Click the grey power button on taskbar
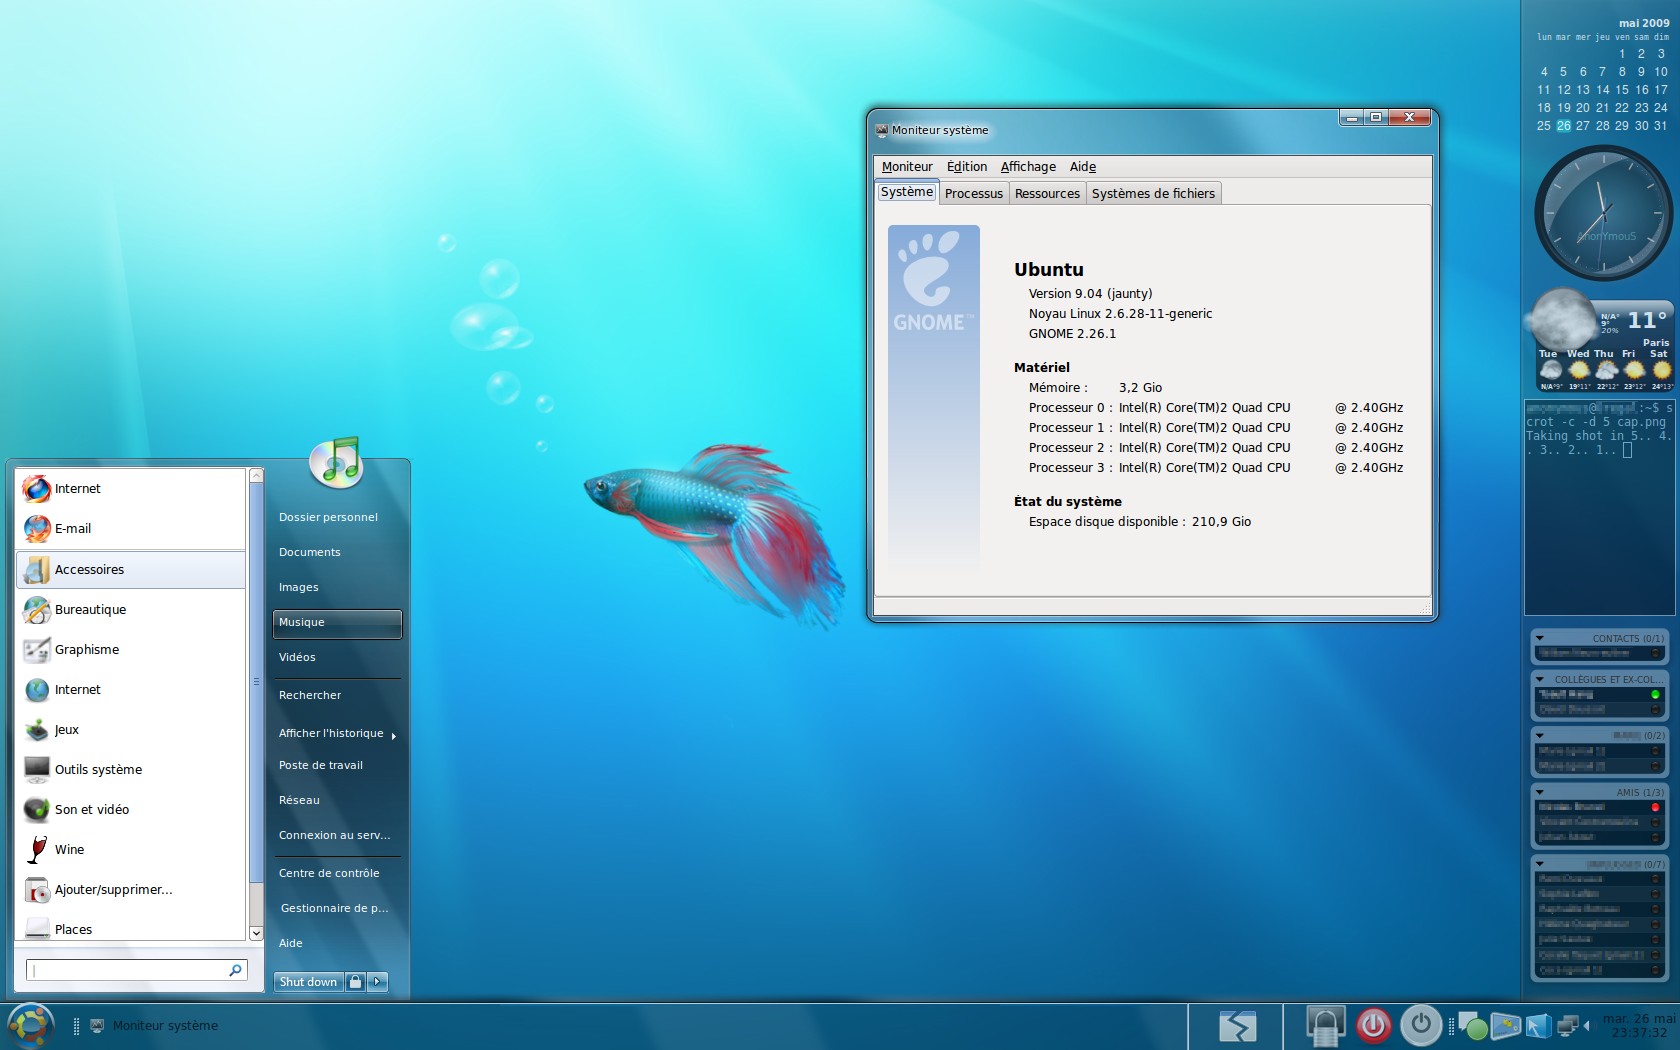The image size is (1680, 1050). (1421, 1024)
